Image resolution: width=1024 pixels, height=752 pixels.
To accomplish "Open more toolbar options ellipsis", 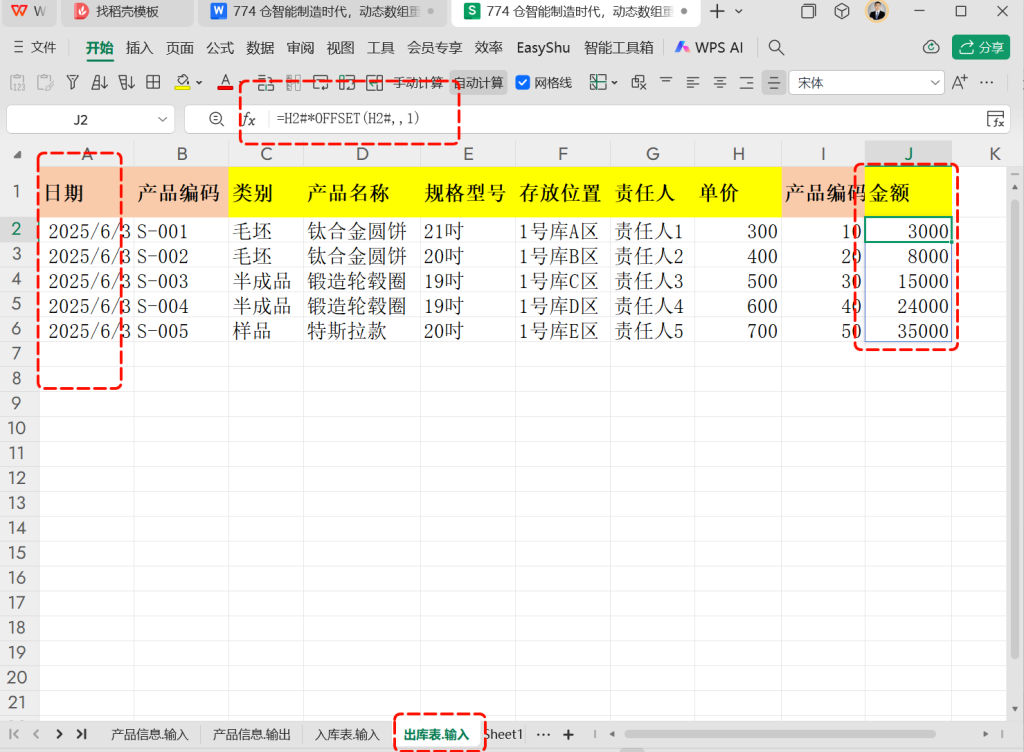I will click(987, 82).
